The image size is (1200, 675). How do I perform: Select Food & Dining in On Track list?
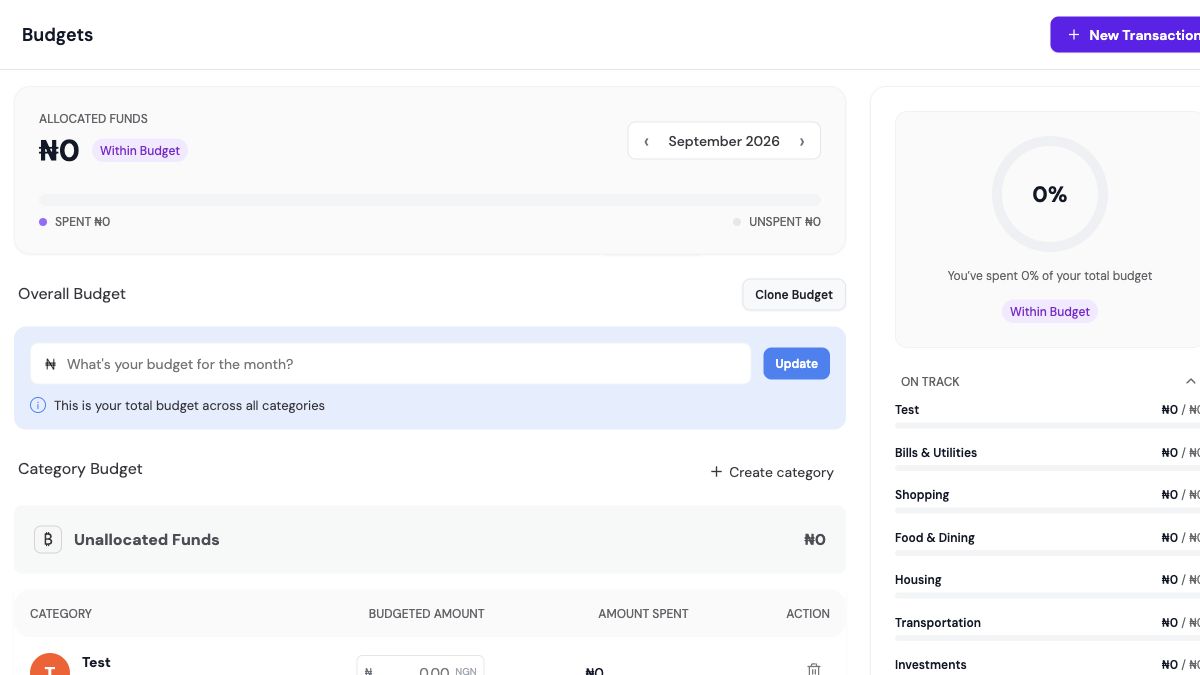[935, 538]
